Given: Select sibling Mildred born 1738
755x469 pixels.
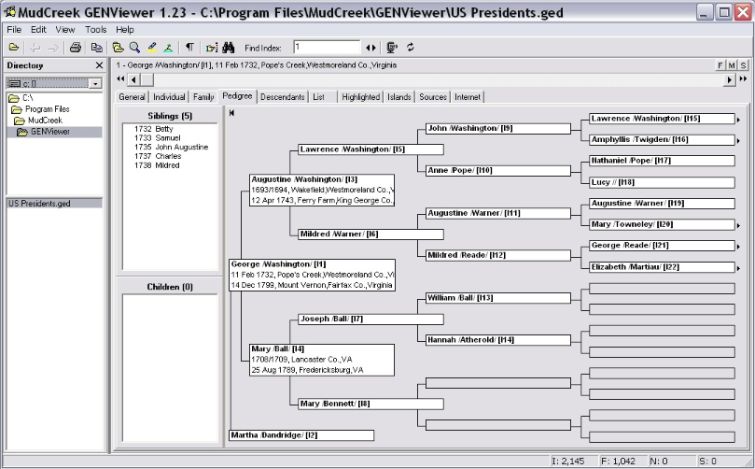Looking at the screenshot, I should pyautogui.click(x=156, y=165).
